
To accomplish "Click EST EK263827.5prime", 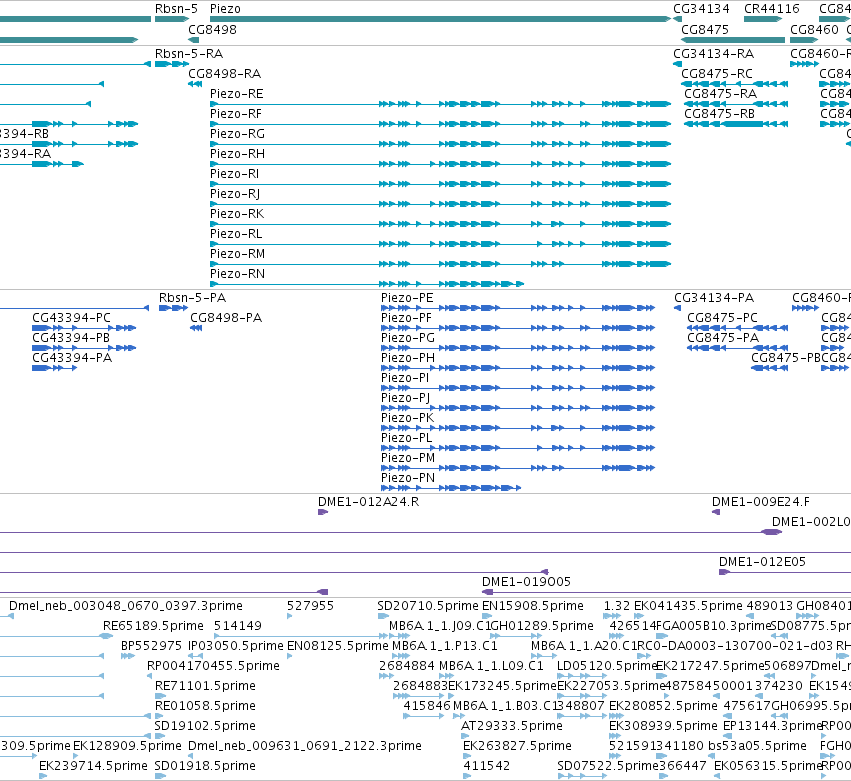I will pyautogui.click(x=517, y=746).
